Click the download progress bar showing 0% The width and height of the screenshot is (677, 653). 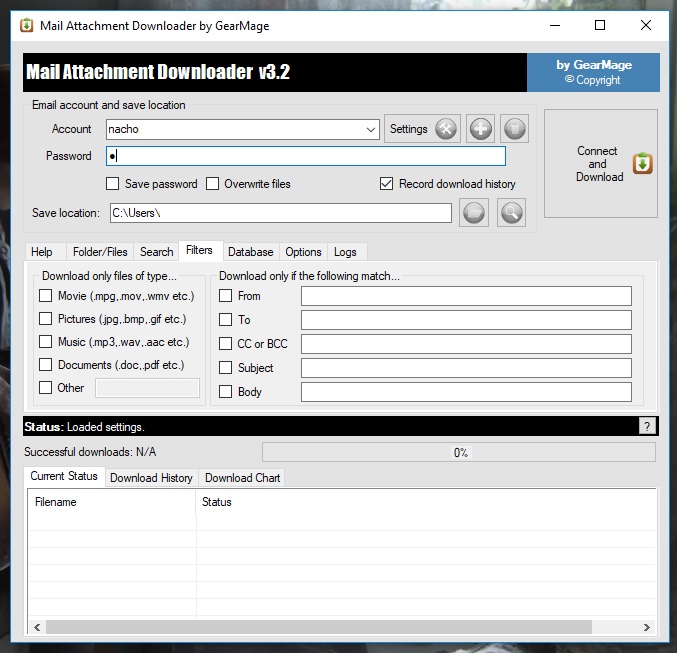tap(459, 452)
